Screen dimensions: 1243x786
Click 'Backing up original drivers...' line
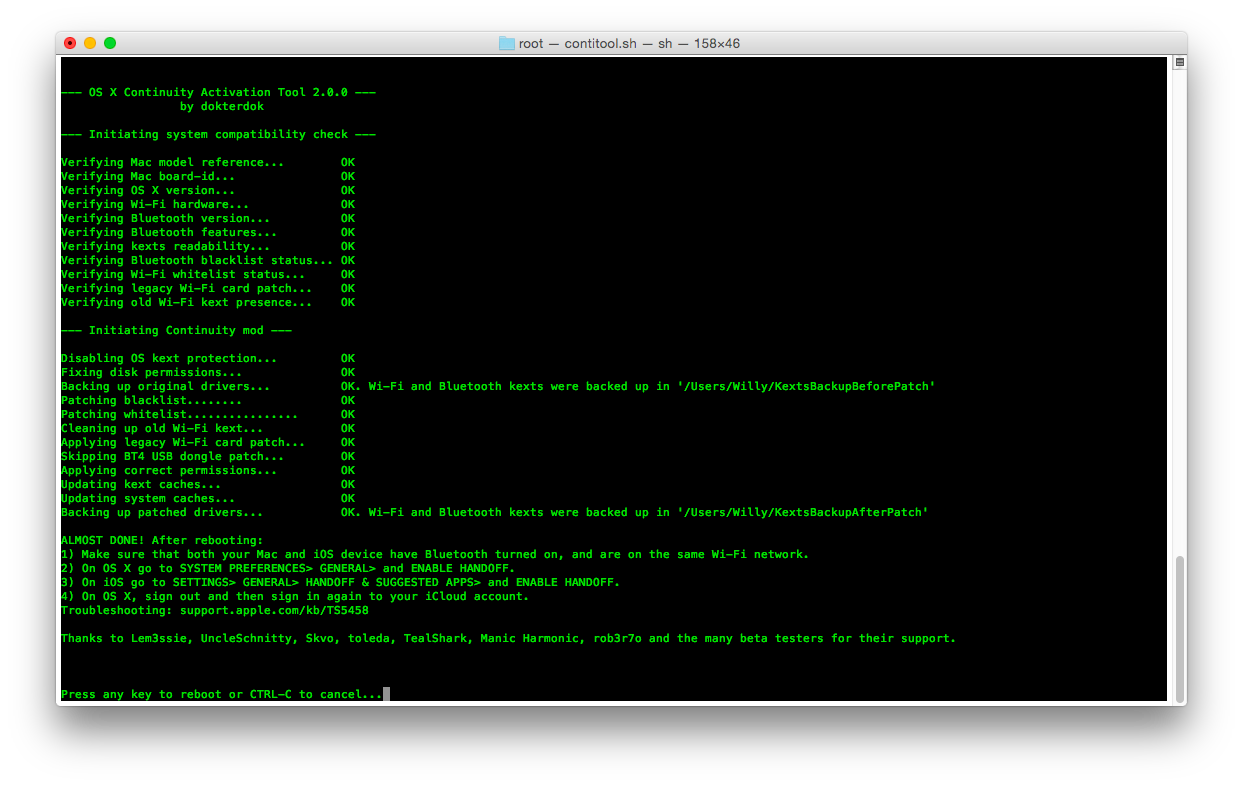498,386
